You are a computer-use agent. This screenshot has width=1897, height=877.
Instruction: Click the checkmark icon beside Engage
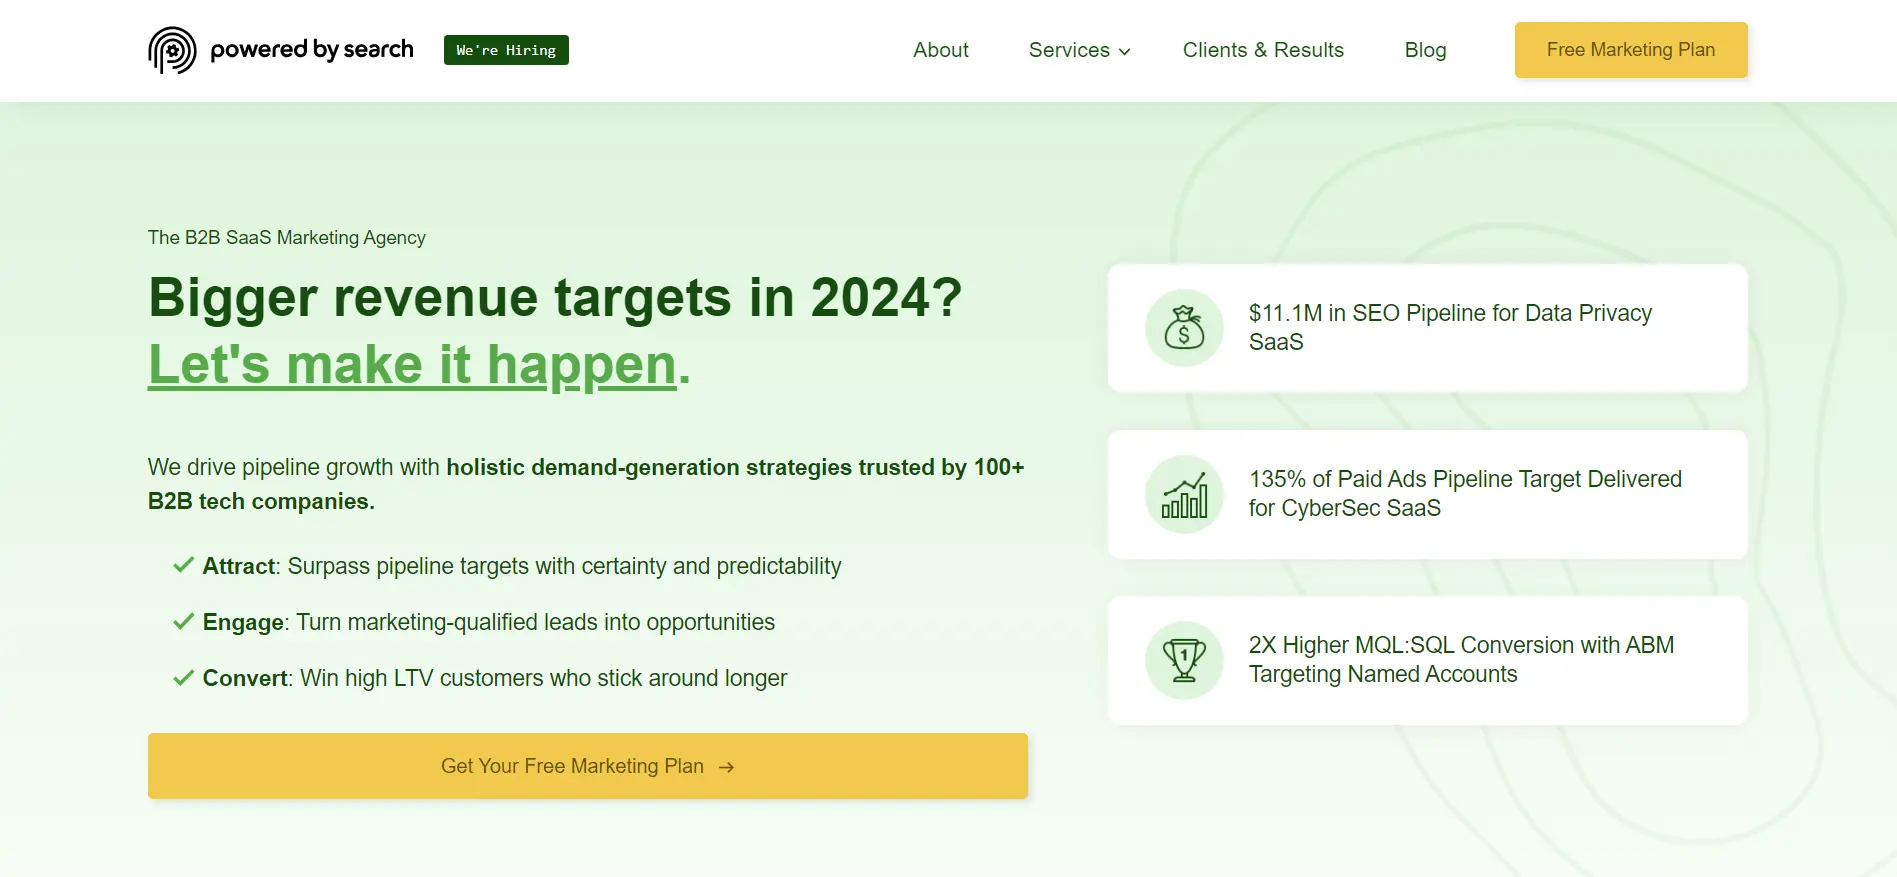click(x=183, y=621)
